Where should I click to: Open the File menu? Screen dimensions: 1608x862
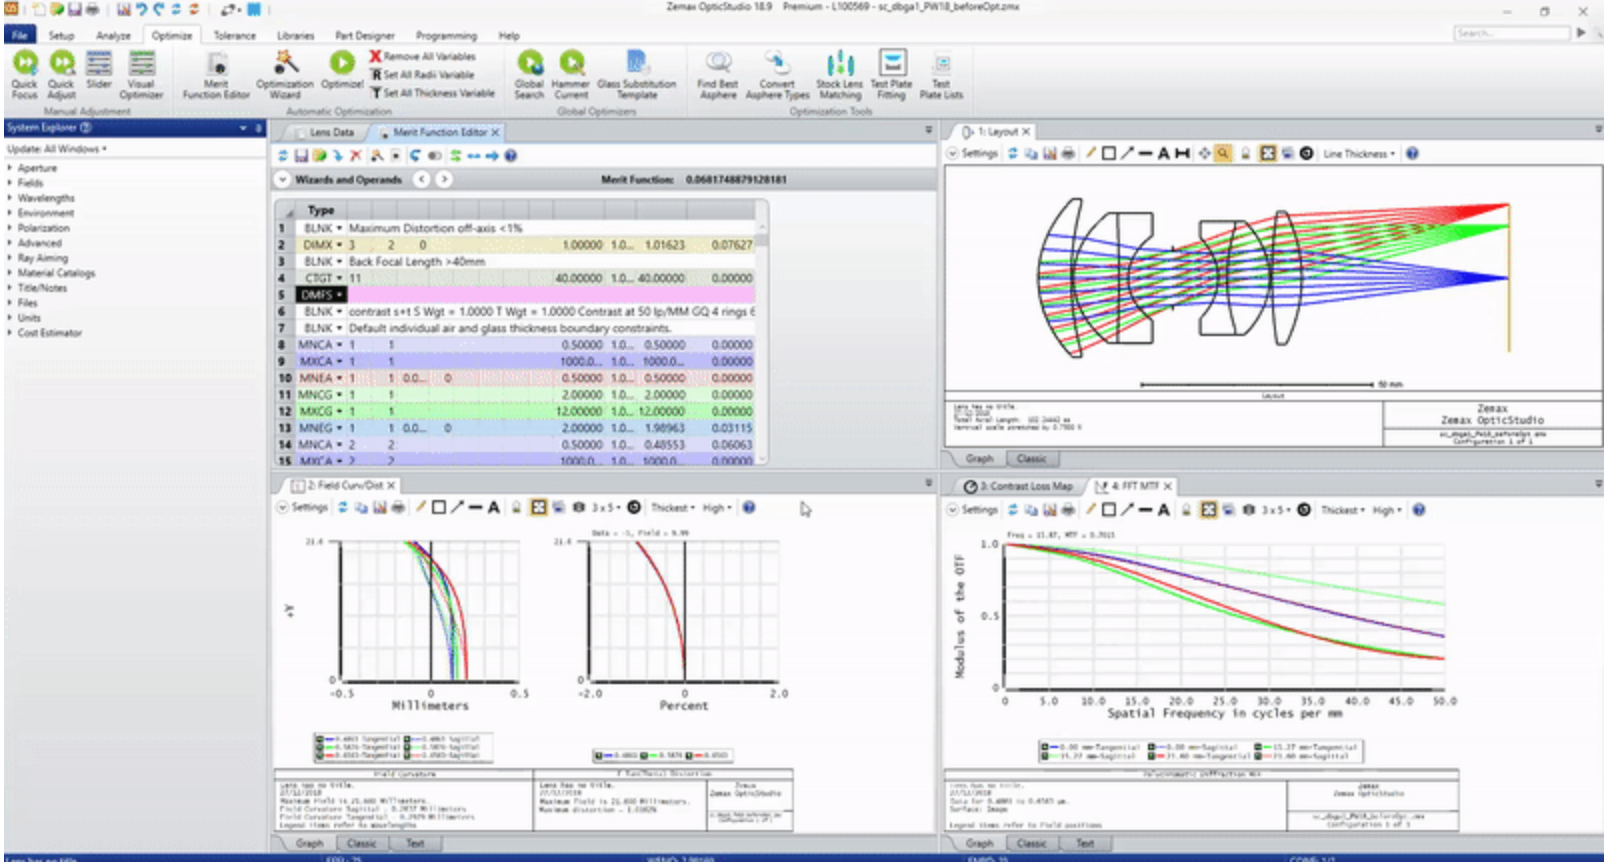pos(20,35)
